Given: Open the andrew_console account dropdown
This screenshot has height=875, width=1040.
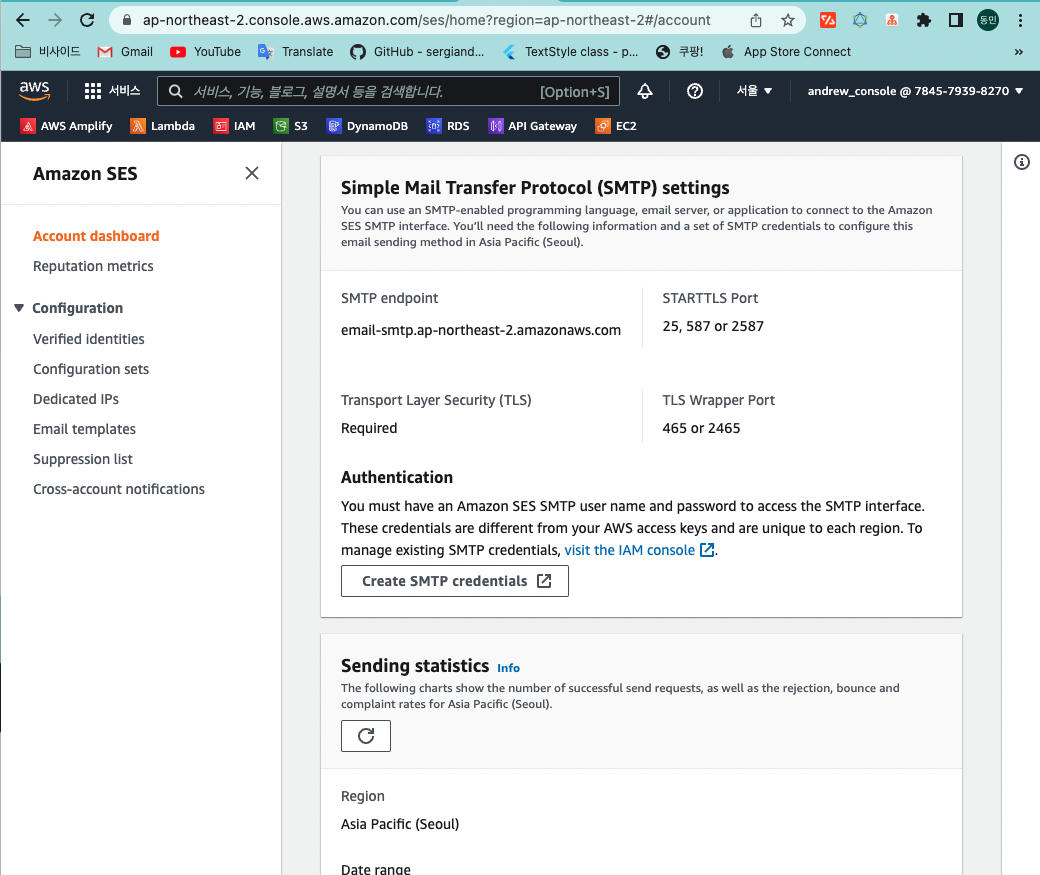Looking at the screenshot, I should (915, 91).
